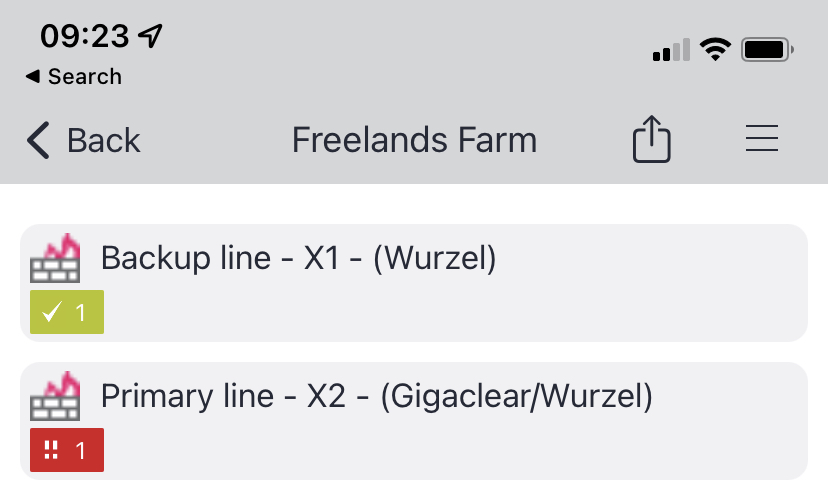The height and width of the screenshot is (491, 828).
Task: Click the count number in red badge
Action: pos(82,450)
